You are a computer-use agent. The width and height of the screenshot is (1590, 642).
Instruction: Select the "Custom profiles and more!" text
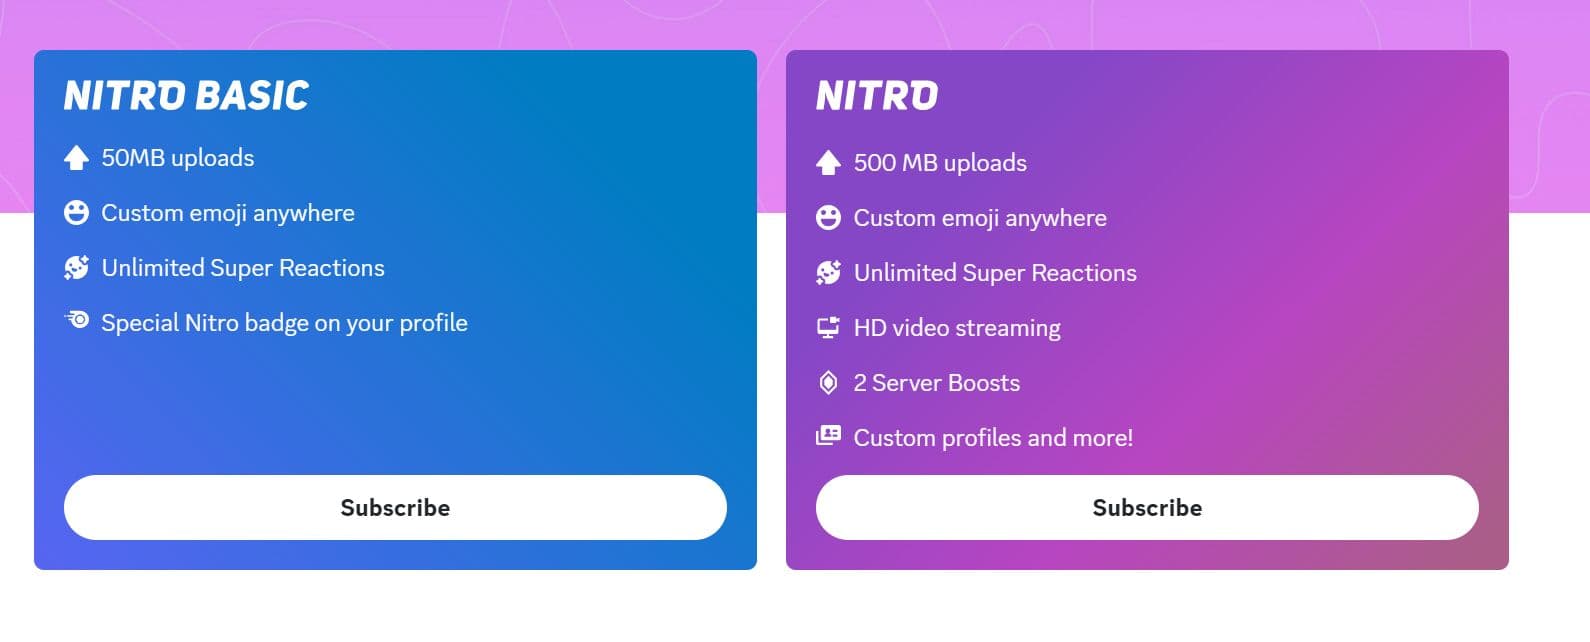click(993, 438)
